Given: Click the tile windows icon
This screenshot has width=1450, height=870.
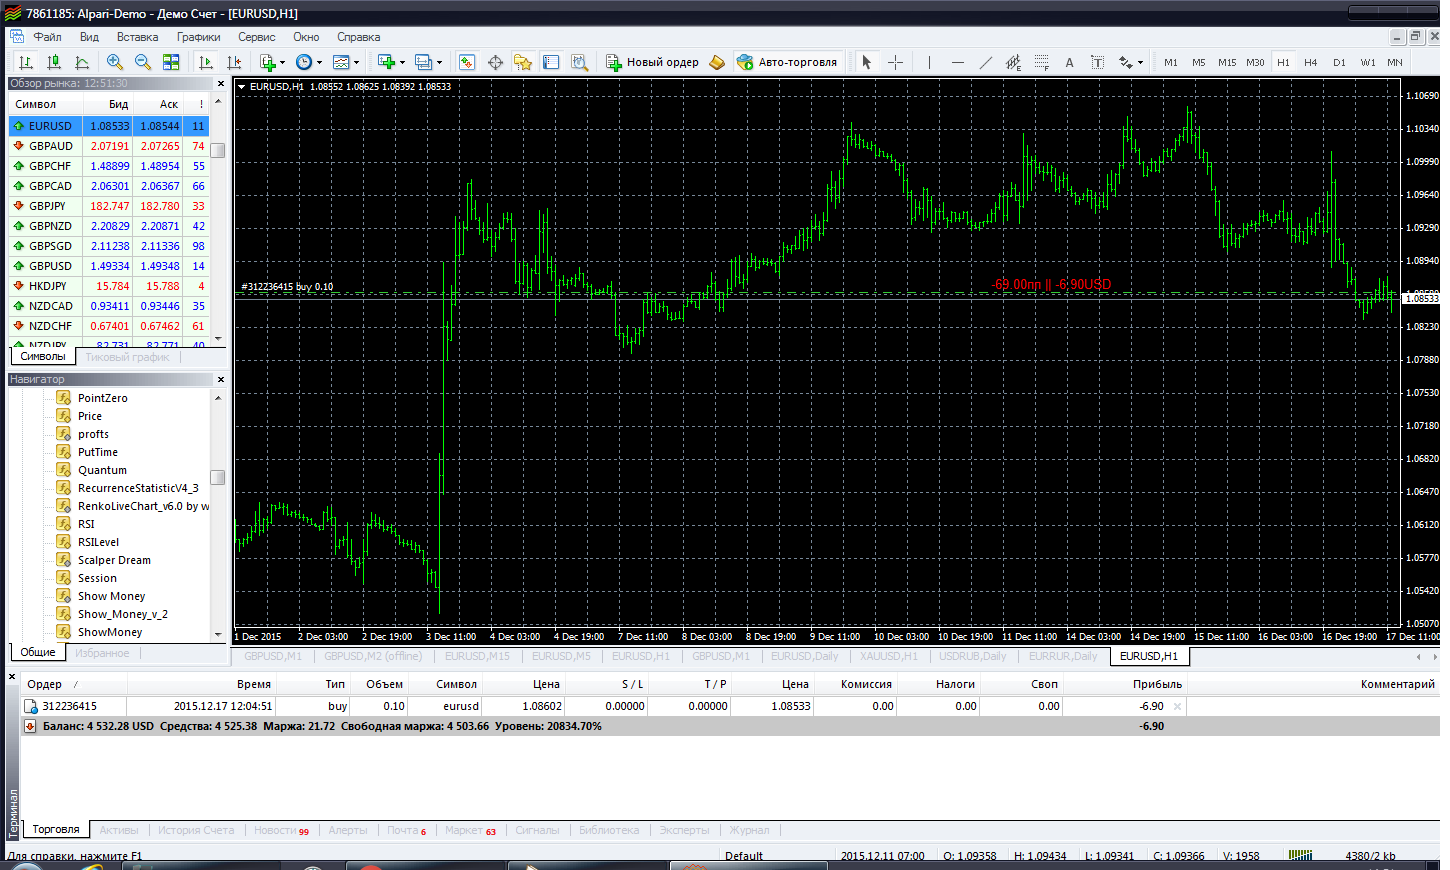Looking at the screenshot, I should click(171, 62).
